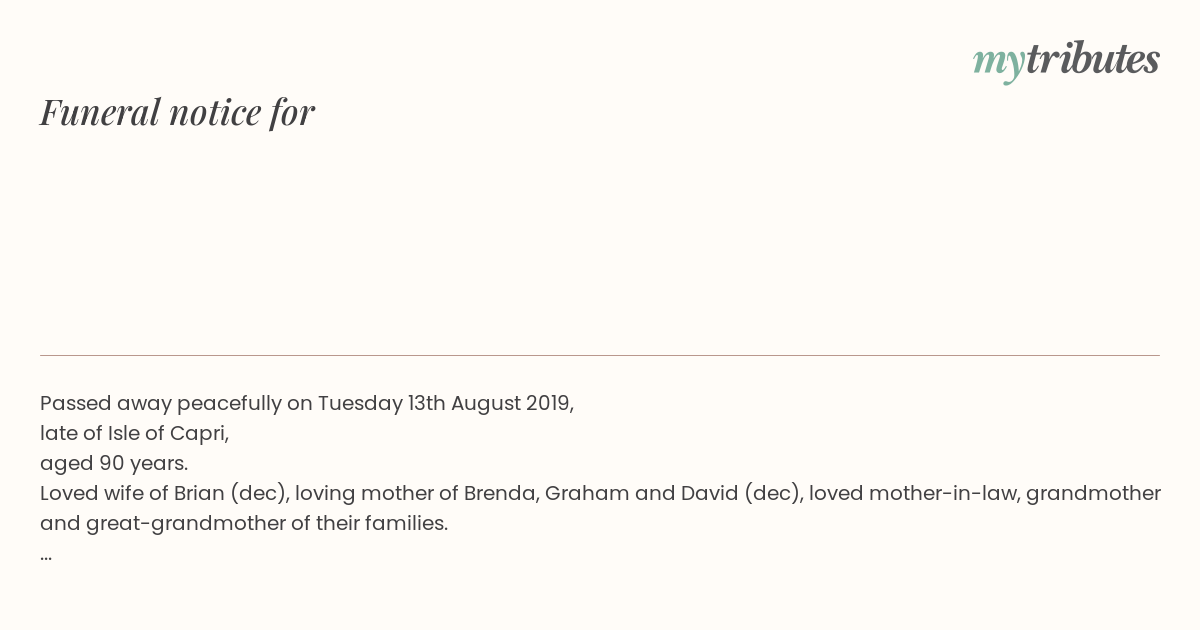
Task: Click "late of Isle of Capri" text
Action: coord(135,433)
